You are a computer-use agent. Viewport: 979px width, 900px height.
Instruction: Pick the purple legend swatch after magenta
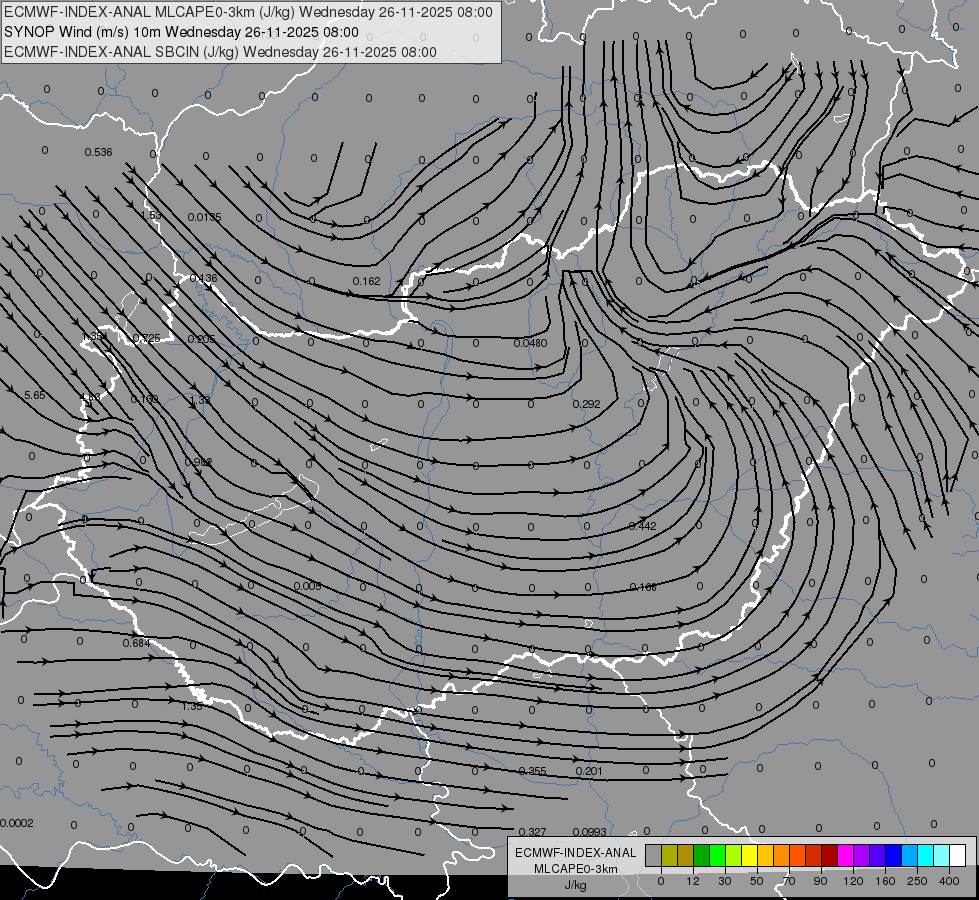click(x=861, y=855)
